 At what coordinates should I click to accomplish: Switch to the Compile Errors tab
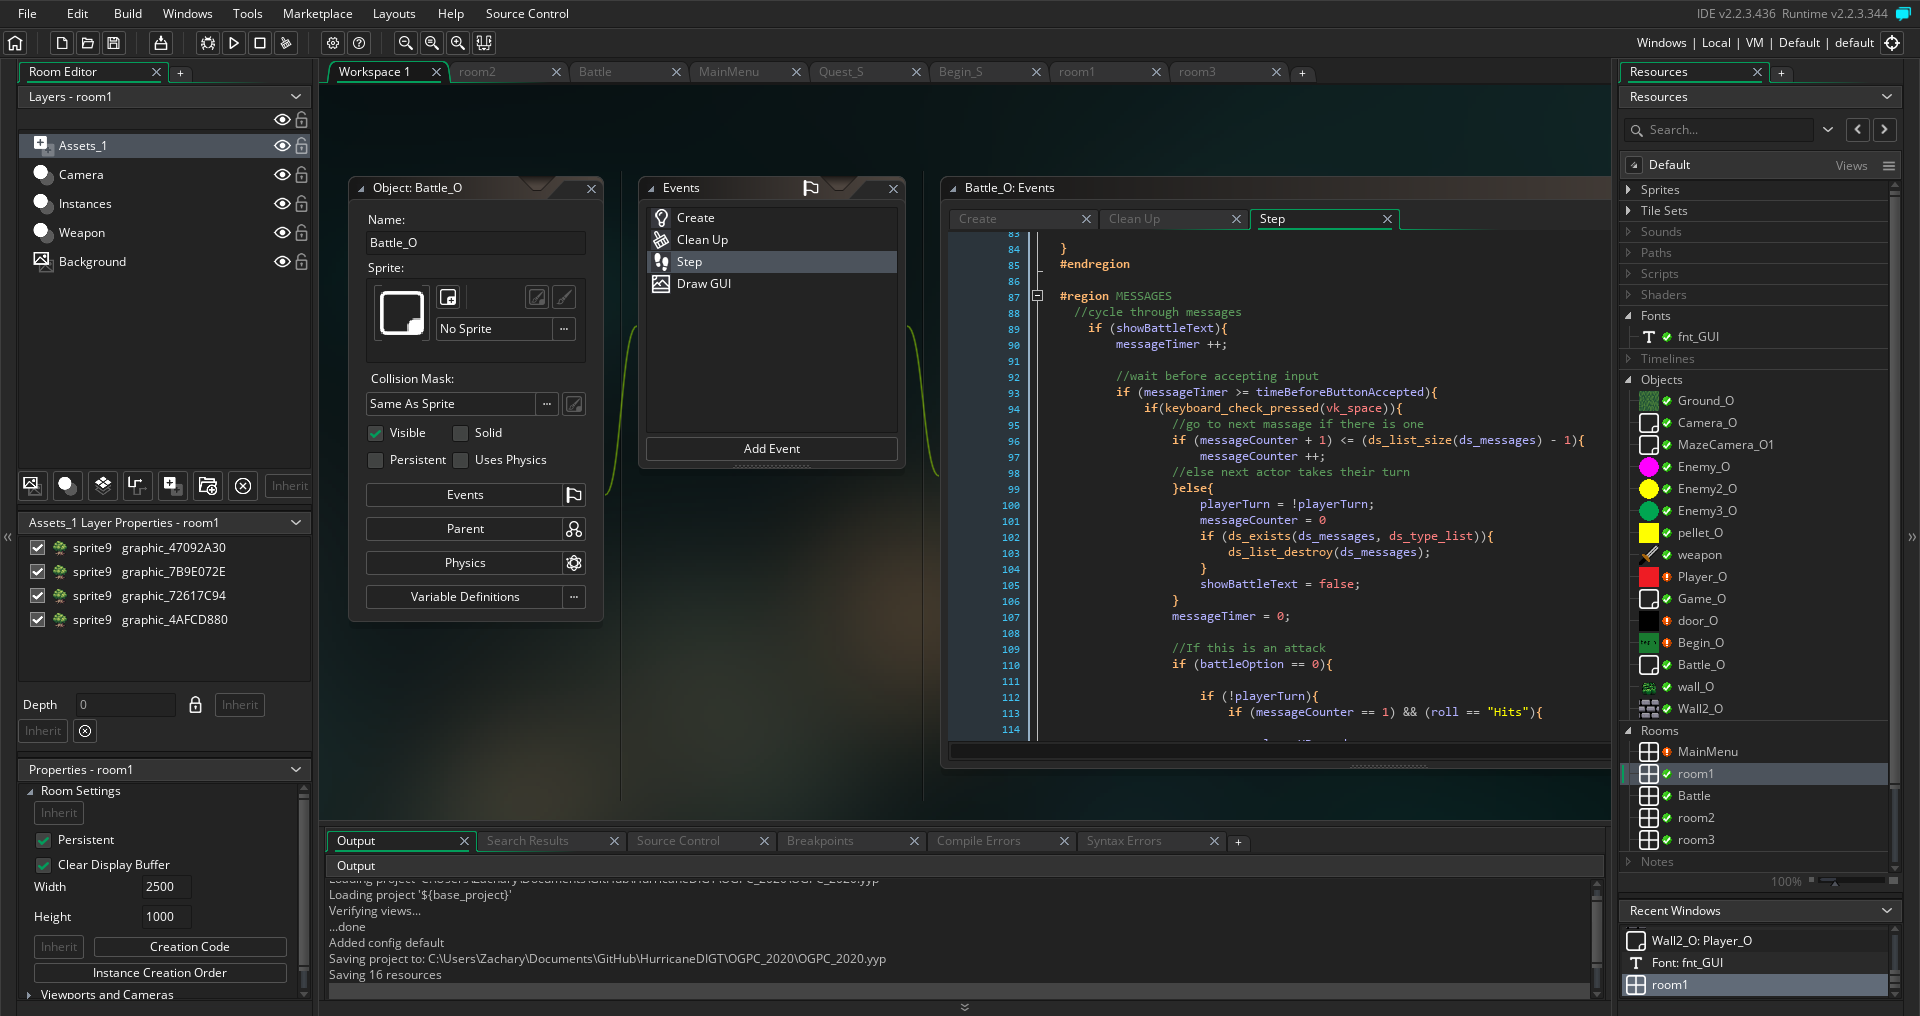point(978,841)
